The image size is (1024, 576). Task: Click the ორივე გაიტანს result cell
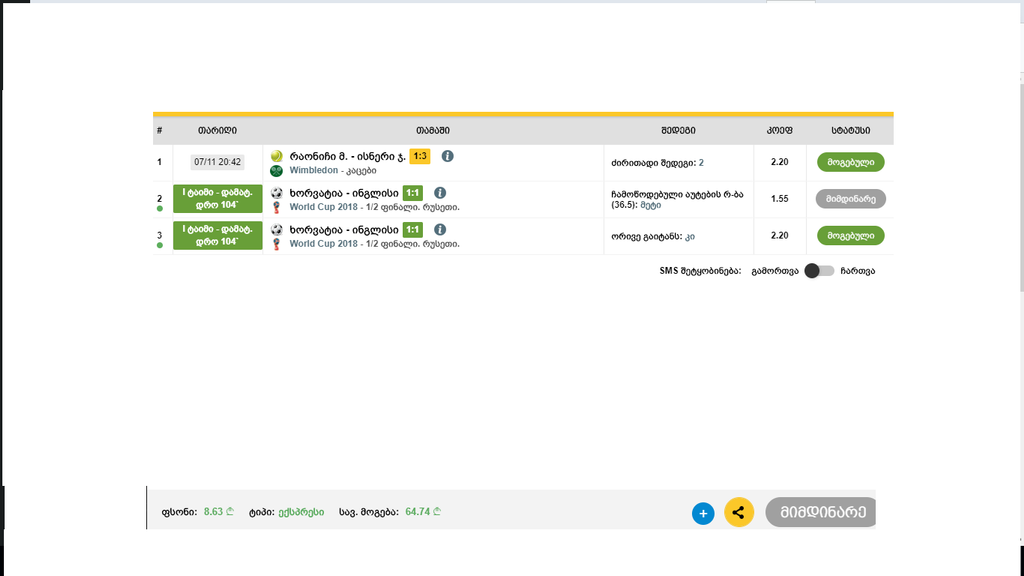pyautogui.click(x=653, y=236)
